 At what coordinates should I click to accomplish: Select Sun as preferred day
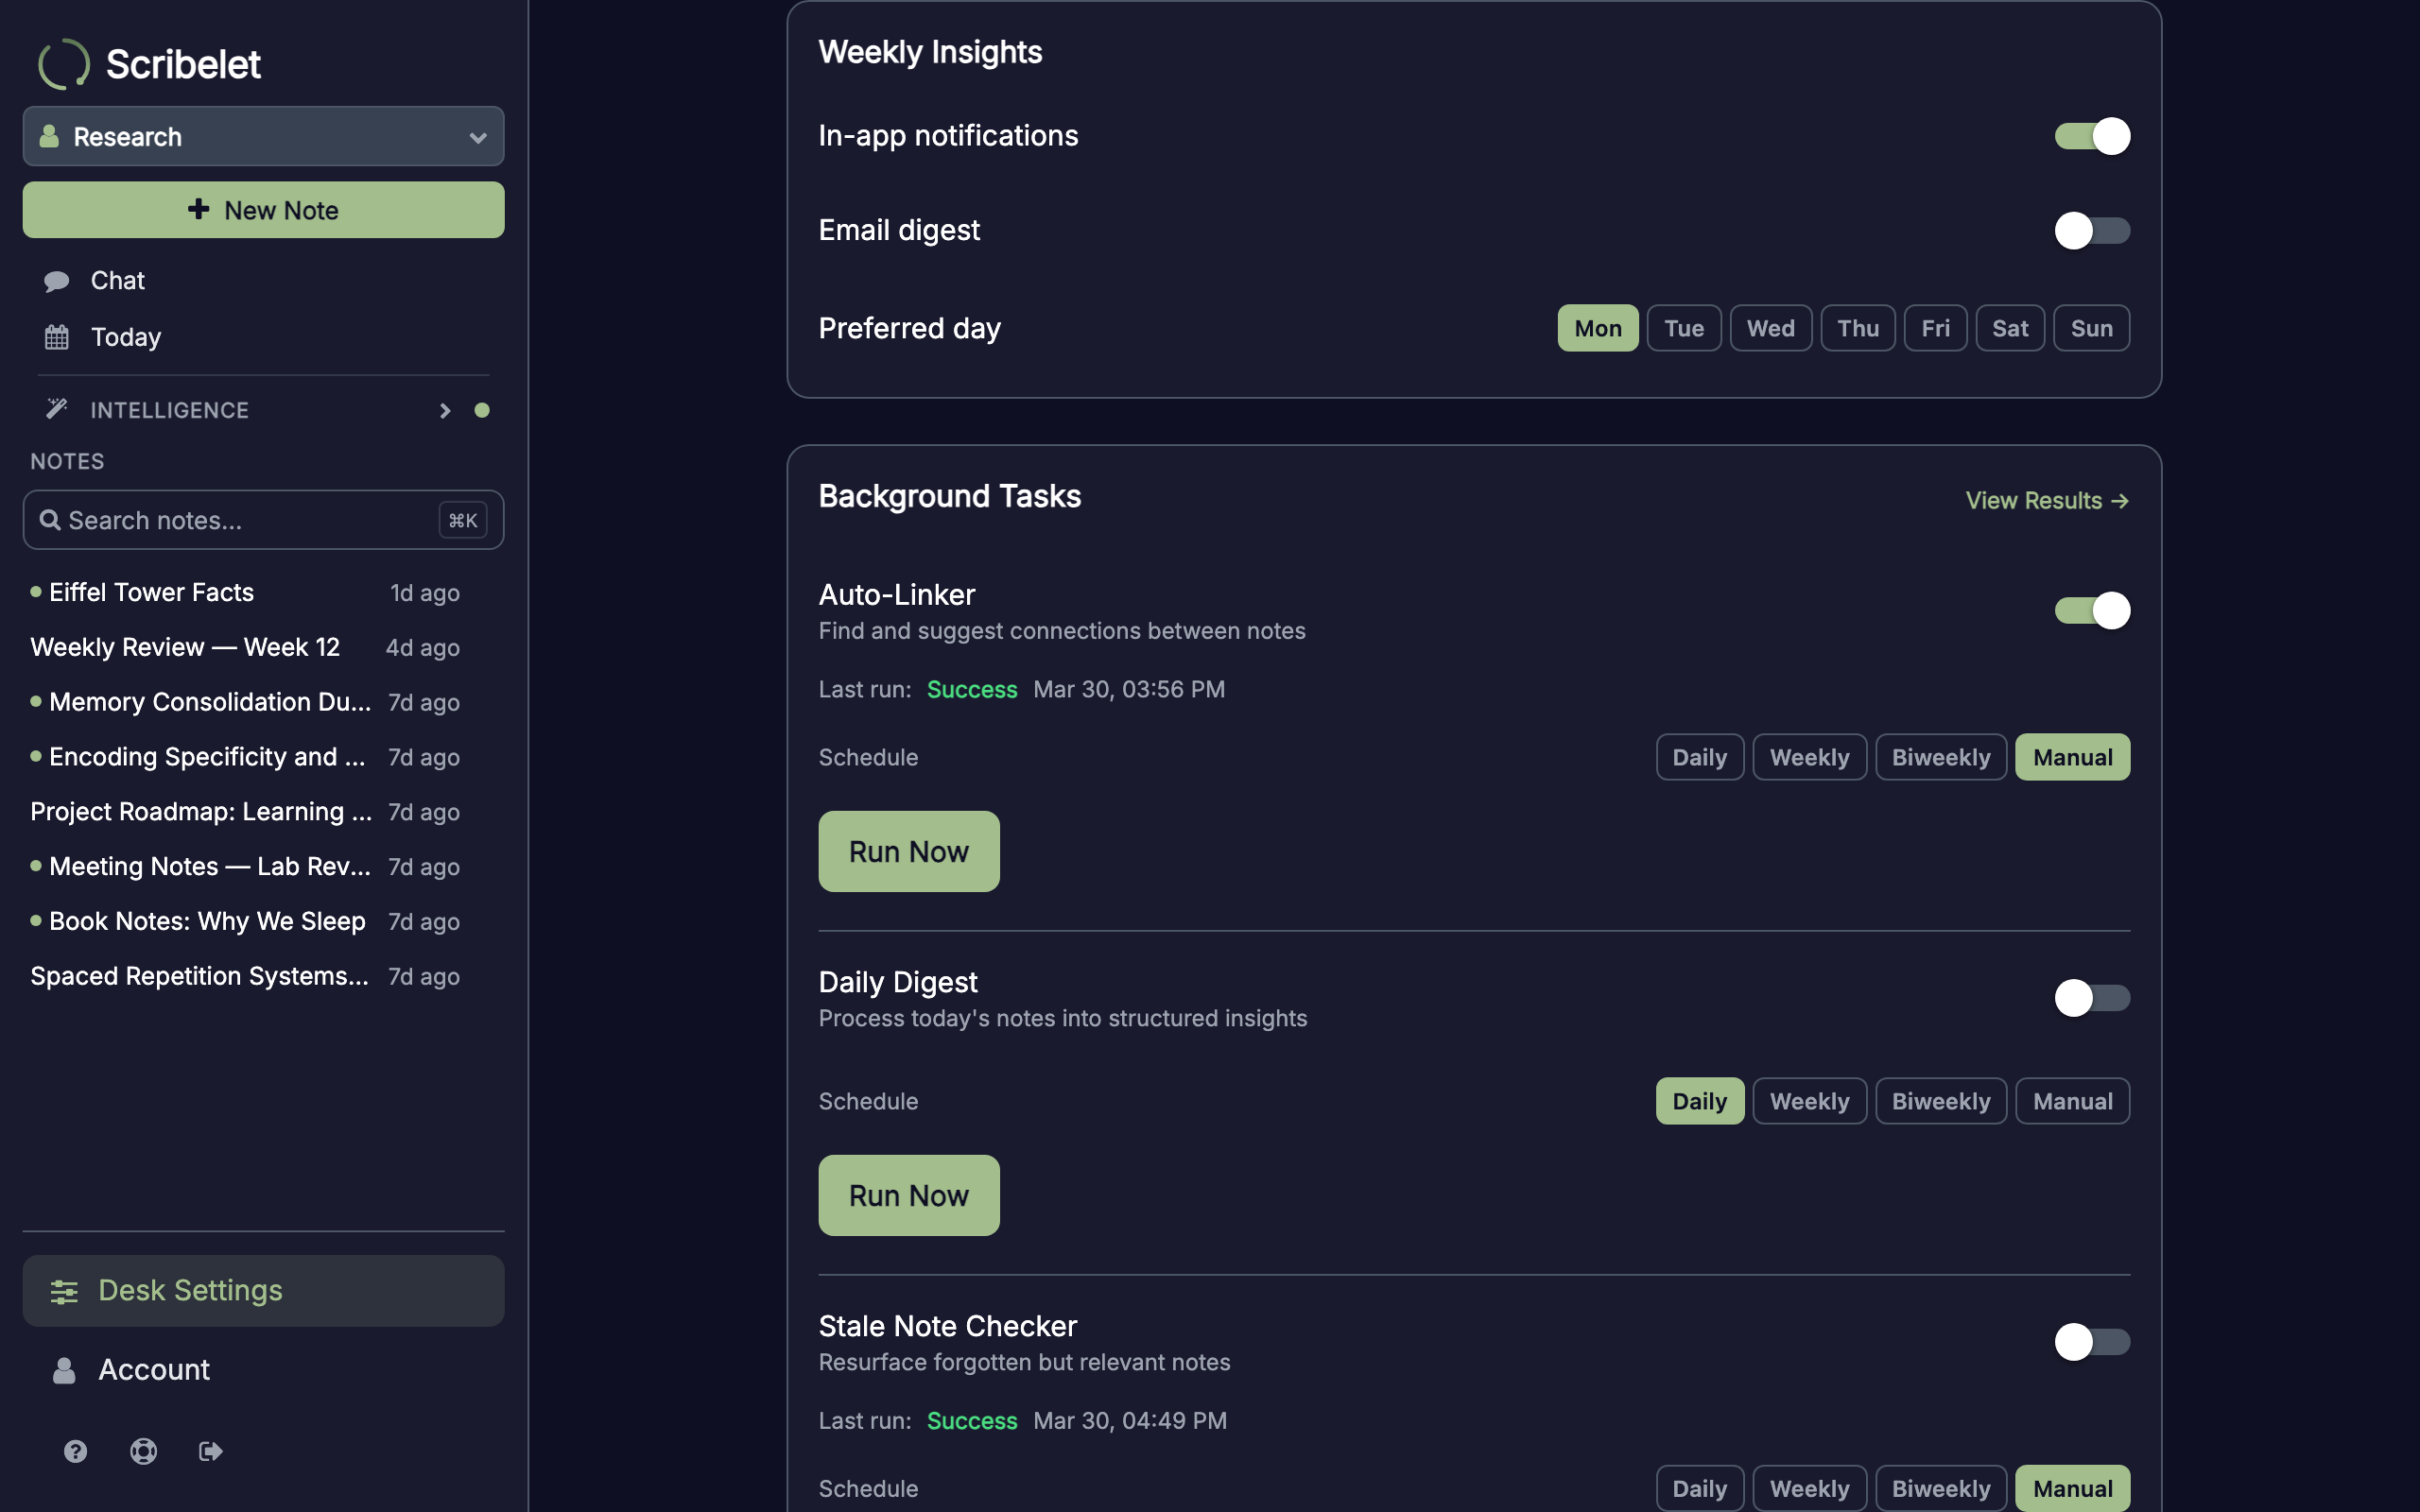(x=2091, y=328)
